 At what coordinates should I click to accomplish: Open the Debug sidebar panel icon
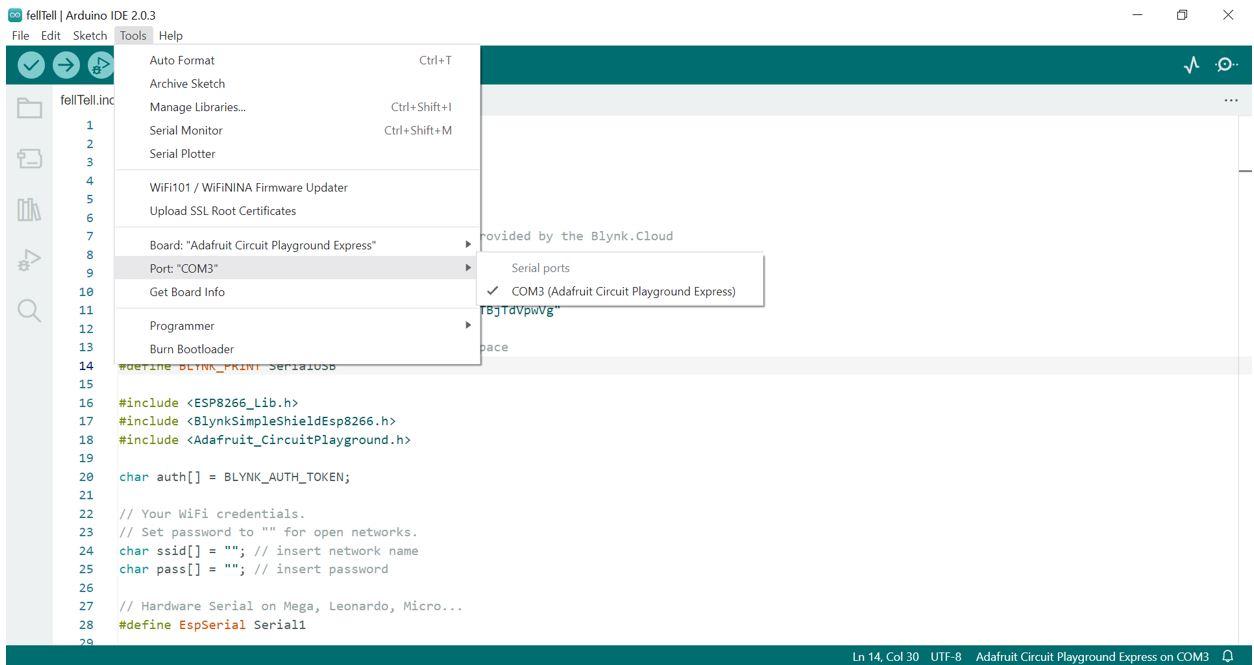(x=29, y=261)
